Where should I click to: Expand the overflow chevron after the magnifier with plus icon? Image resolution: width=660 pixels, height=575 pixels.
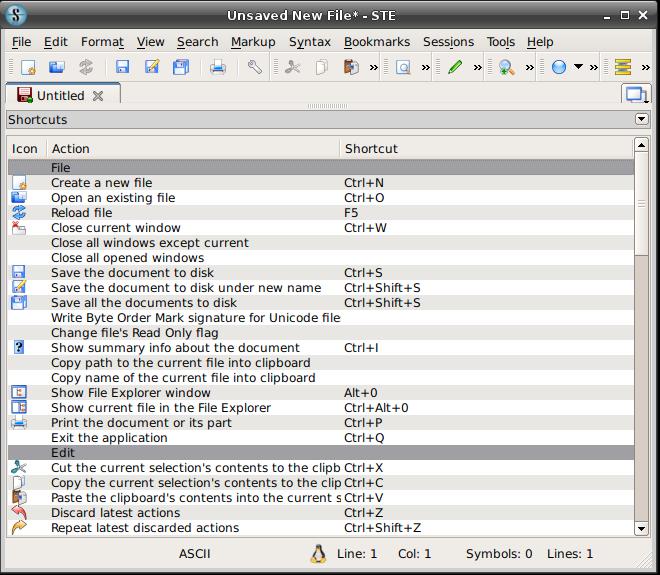point(530,67)
